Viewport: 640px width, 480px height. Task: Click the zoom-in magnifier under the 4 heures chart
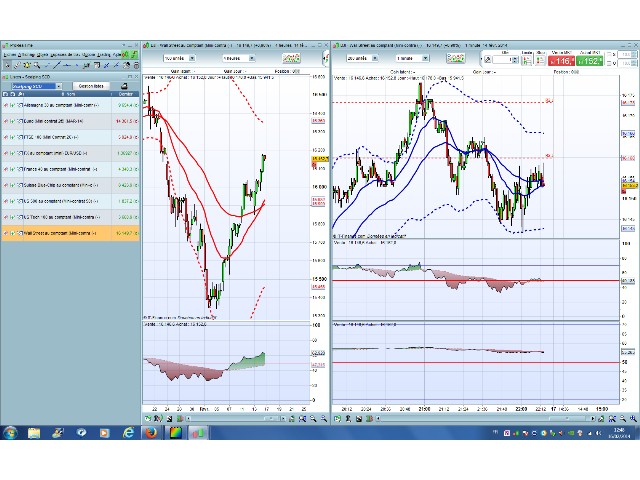click(313, 418)
